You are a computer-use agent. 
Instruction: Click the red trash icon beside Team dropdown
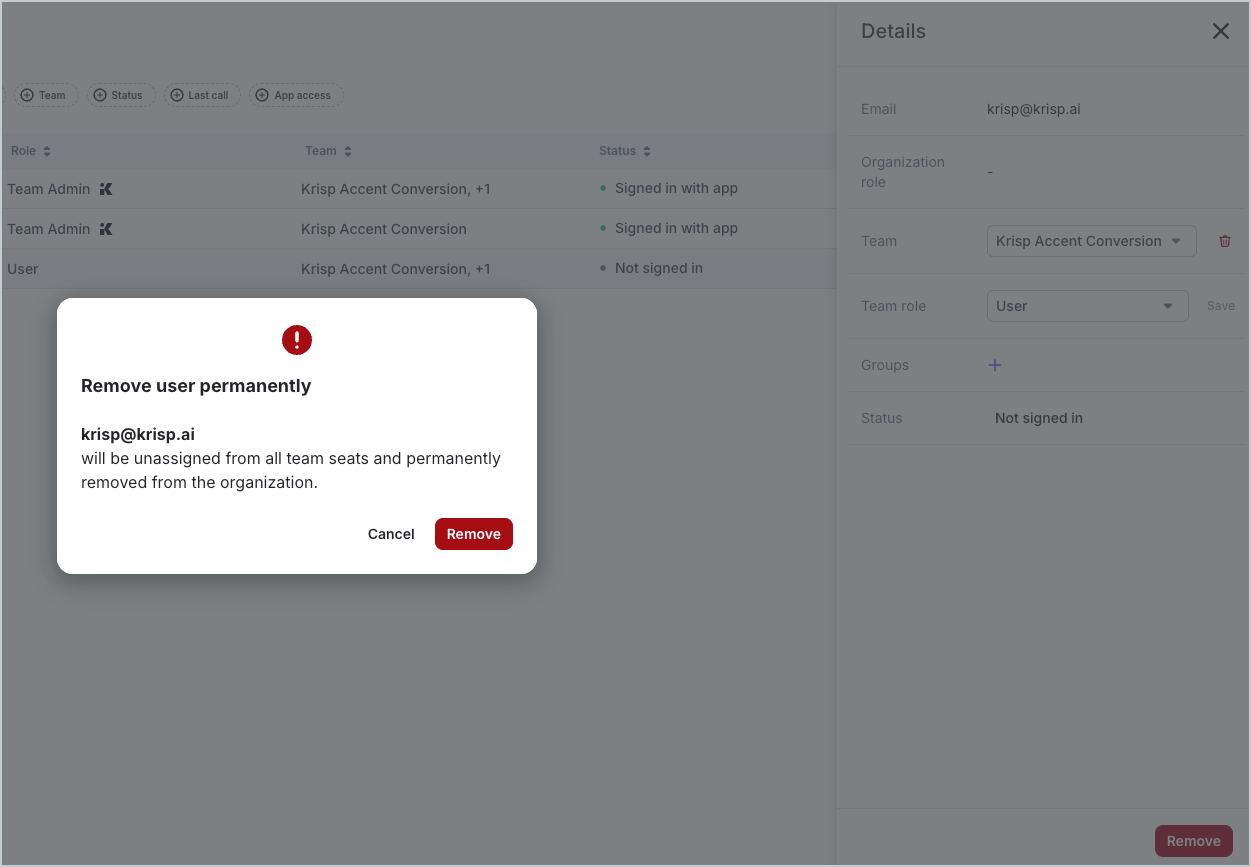tap(1224, 241)
